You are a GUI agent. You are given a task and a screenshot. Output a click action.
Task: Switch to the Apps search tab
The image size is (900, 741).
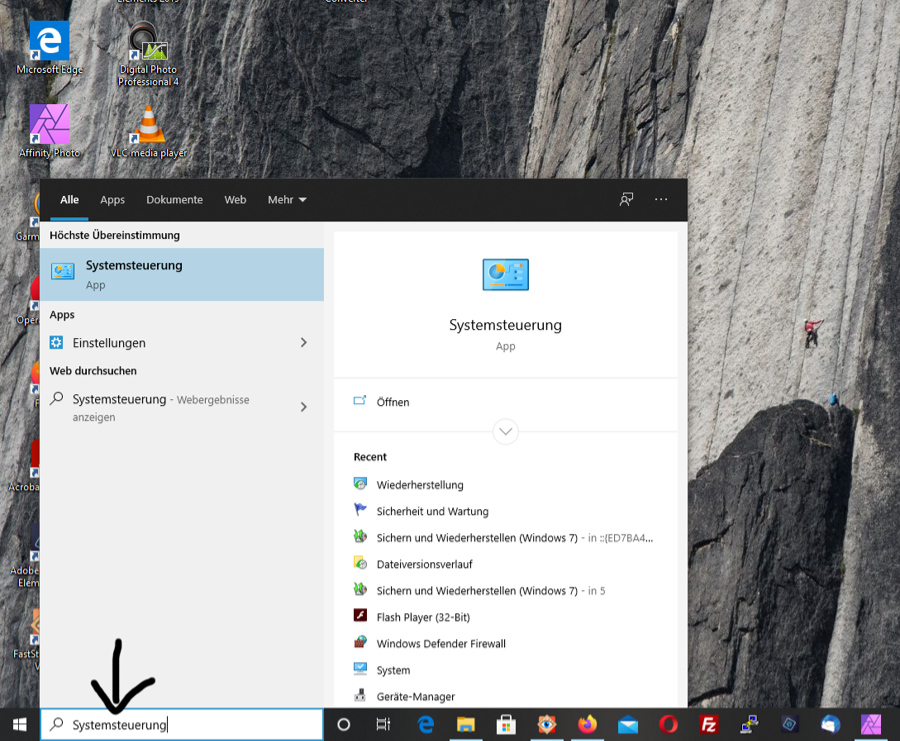click(112, 200)
